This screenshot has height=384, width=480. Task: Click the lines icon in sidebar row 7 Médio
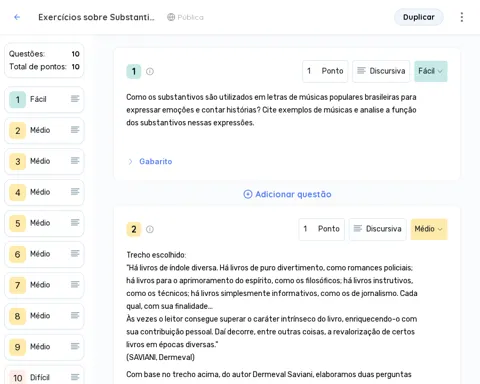click(75, 285)
